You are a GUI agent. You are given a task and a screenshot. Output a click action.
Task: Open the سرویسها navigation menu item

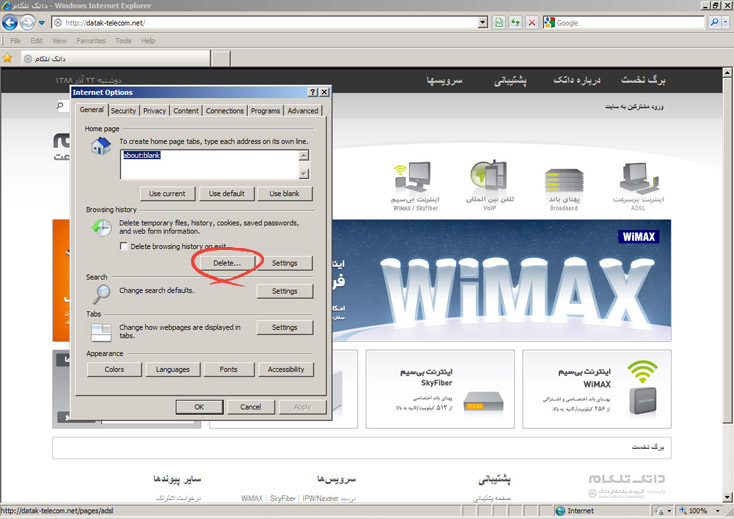coord(444,80)
